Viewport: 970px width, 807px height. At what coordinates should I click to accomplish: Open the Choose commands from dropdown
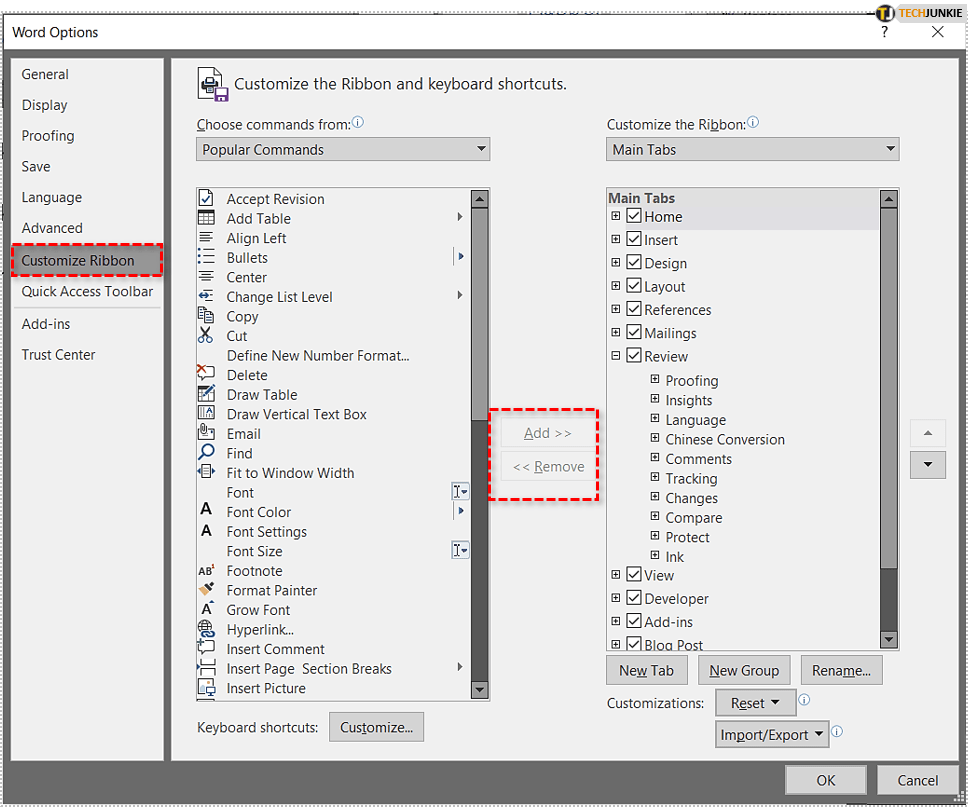342,150
